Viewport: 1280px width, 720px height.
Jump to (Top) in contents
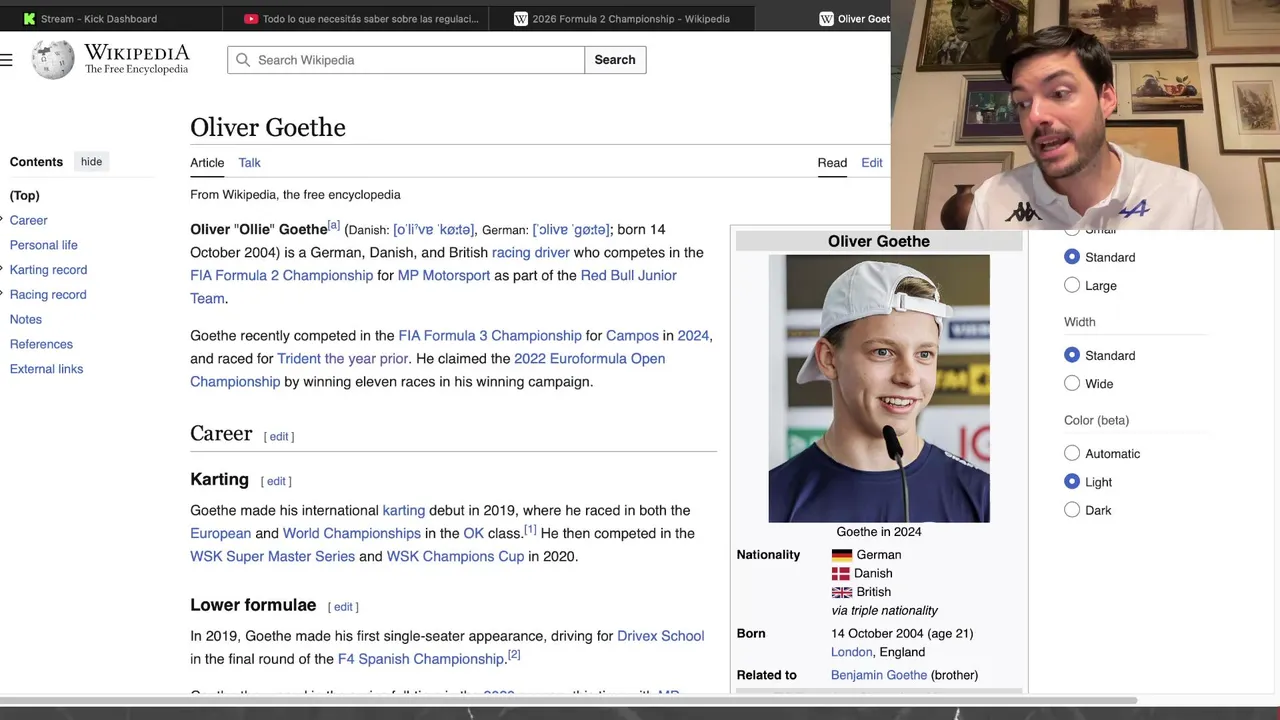click(x=25, y=196)
